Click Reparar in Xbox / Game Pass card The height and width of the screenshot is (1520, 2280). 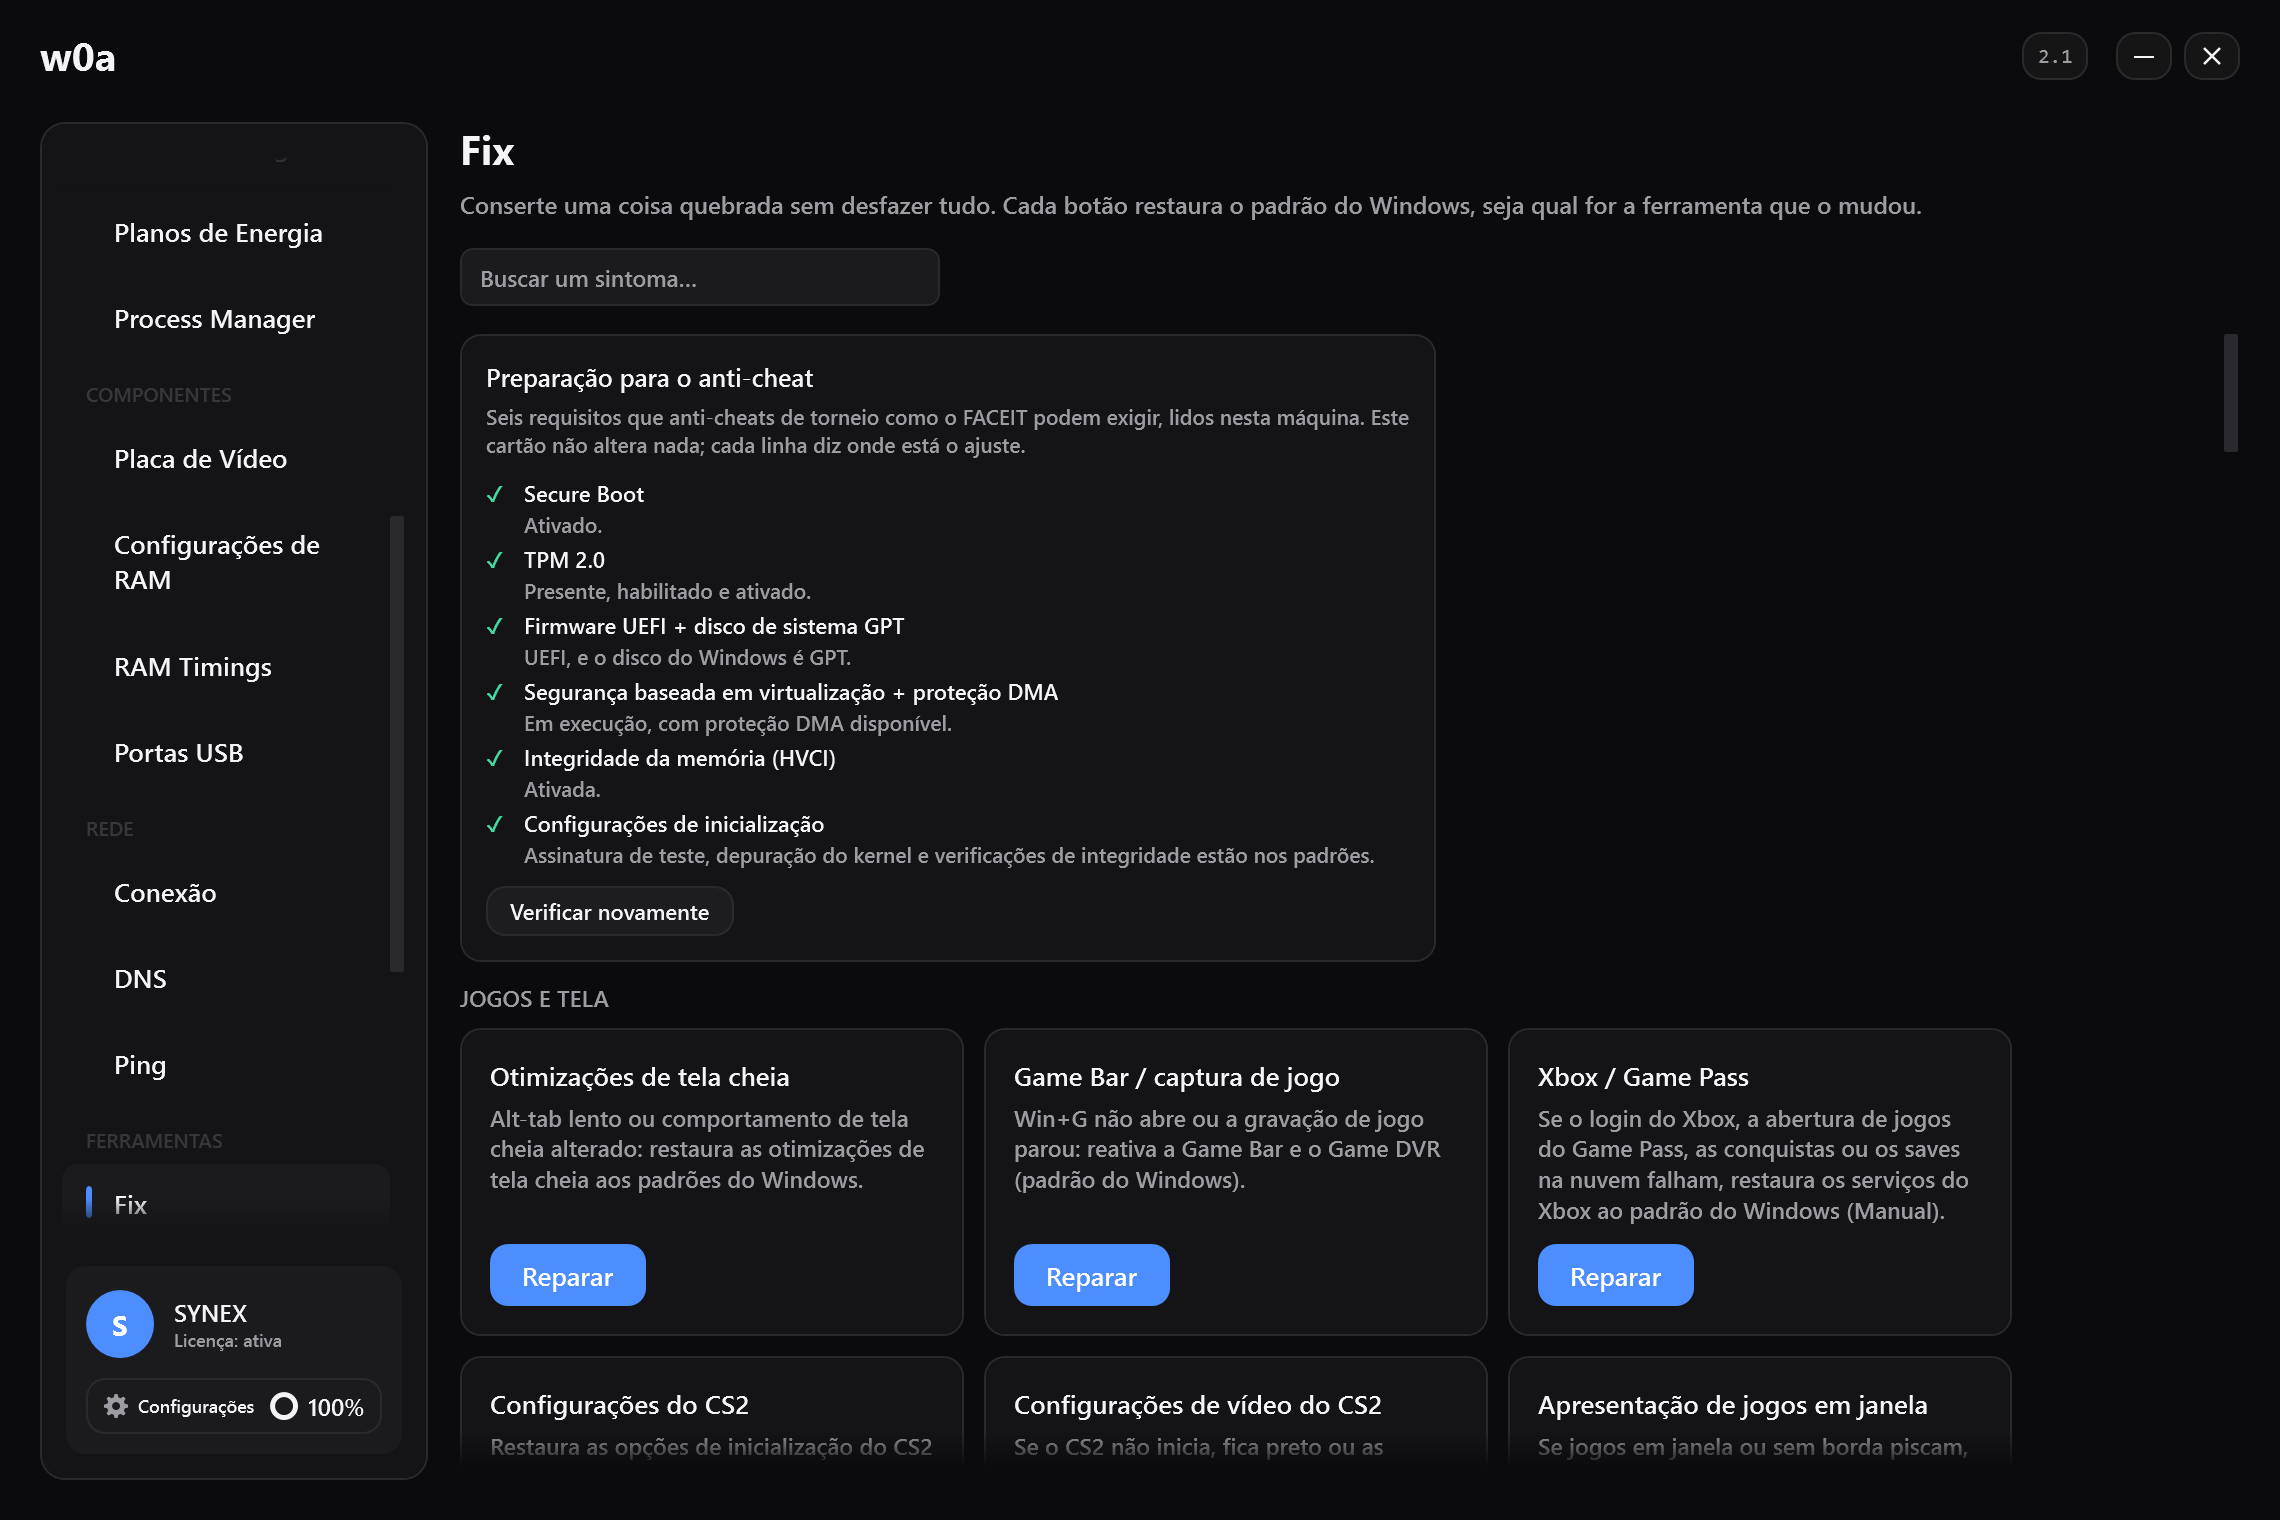[1615, 1276]
